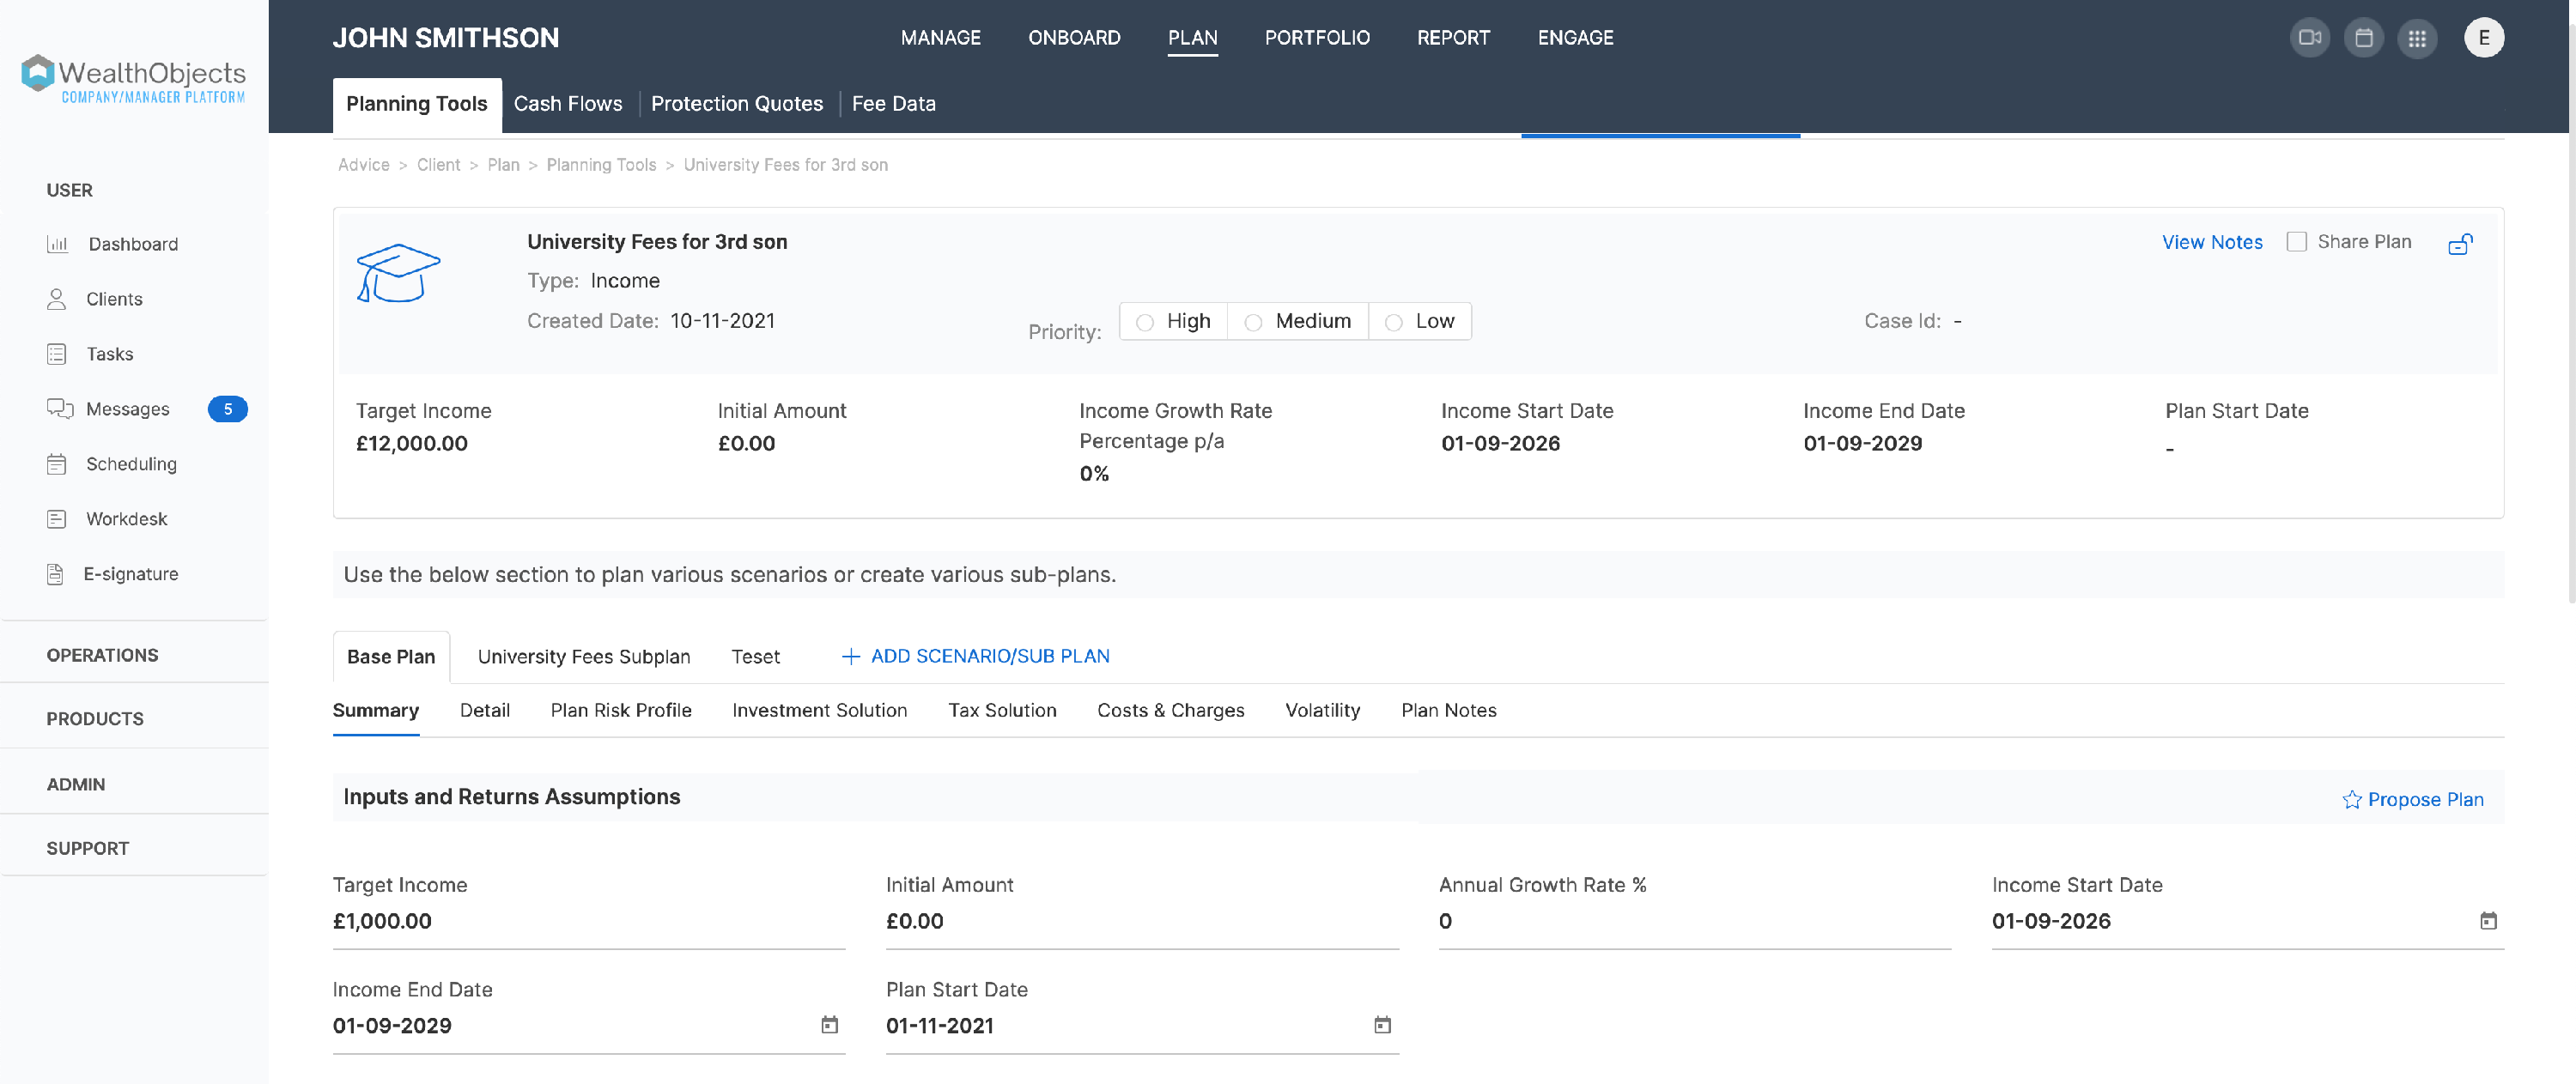Open the ENGAGE top menu
Image resolution: width=2576 pixels, height=1084 pixels.
click(1575, 38)
